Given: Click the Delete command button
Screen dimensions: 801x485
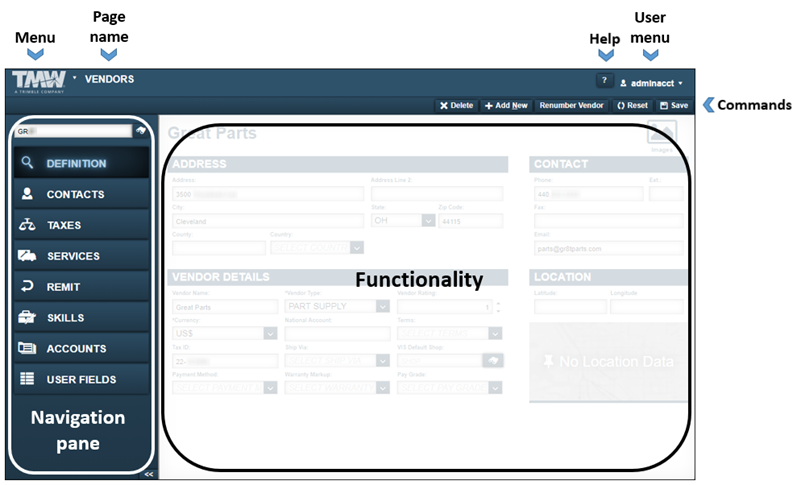Looking at the screenshot, I should [457, 105].
